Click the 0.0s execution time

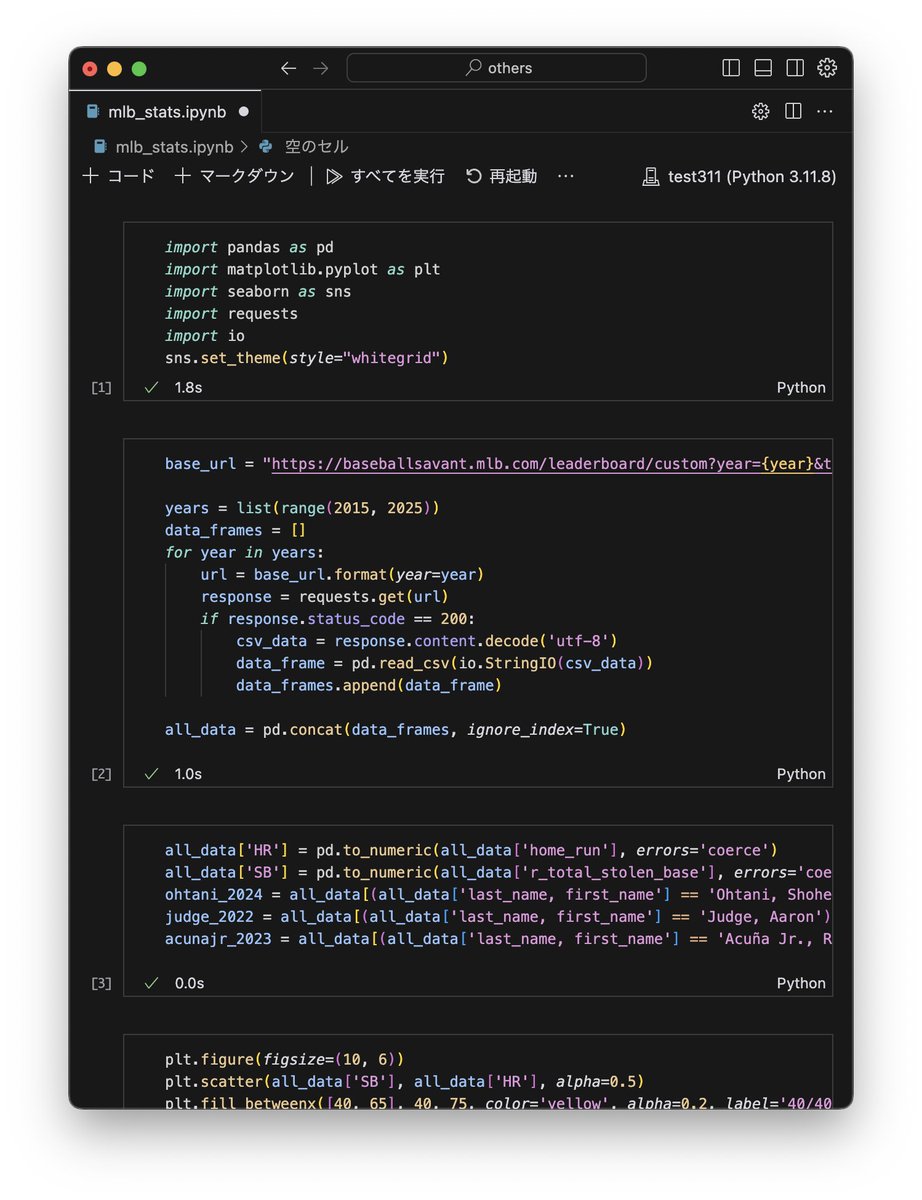coord(189,983)
